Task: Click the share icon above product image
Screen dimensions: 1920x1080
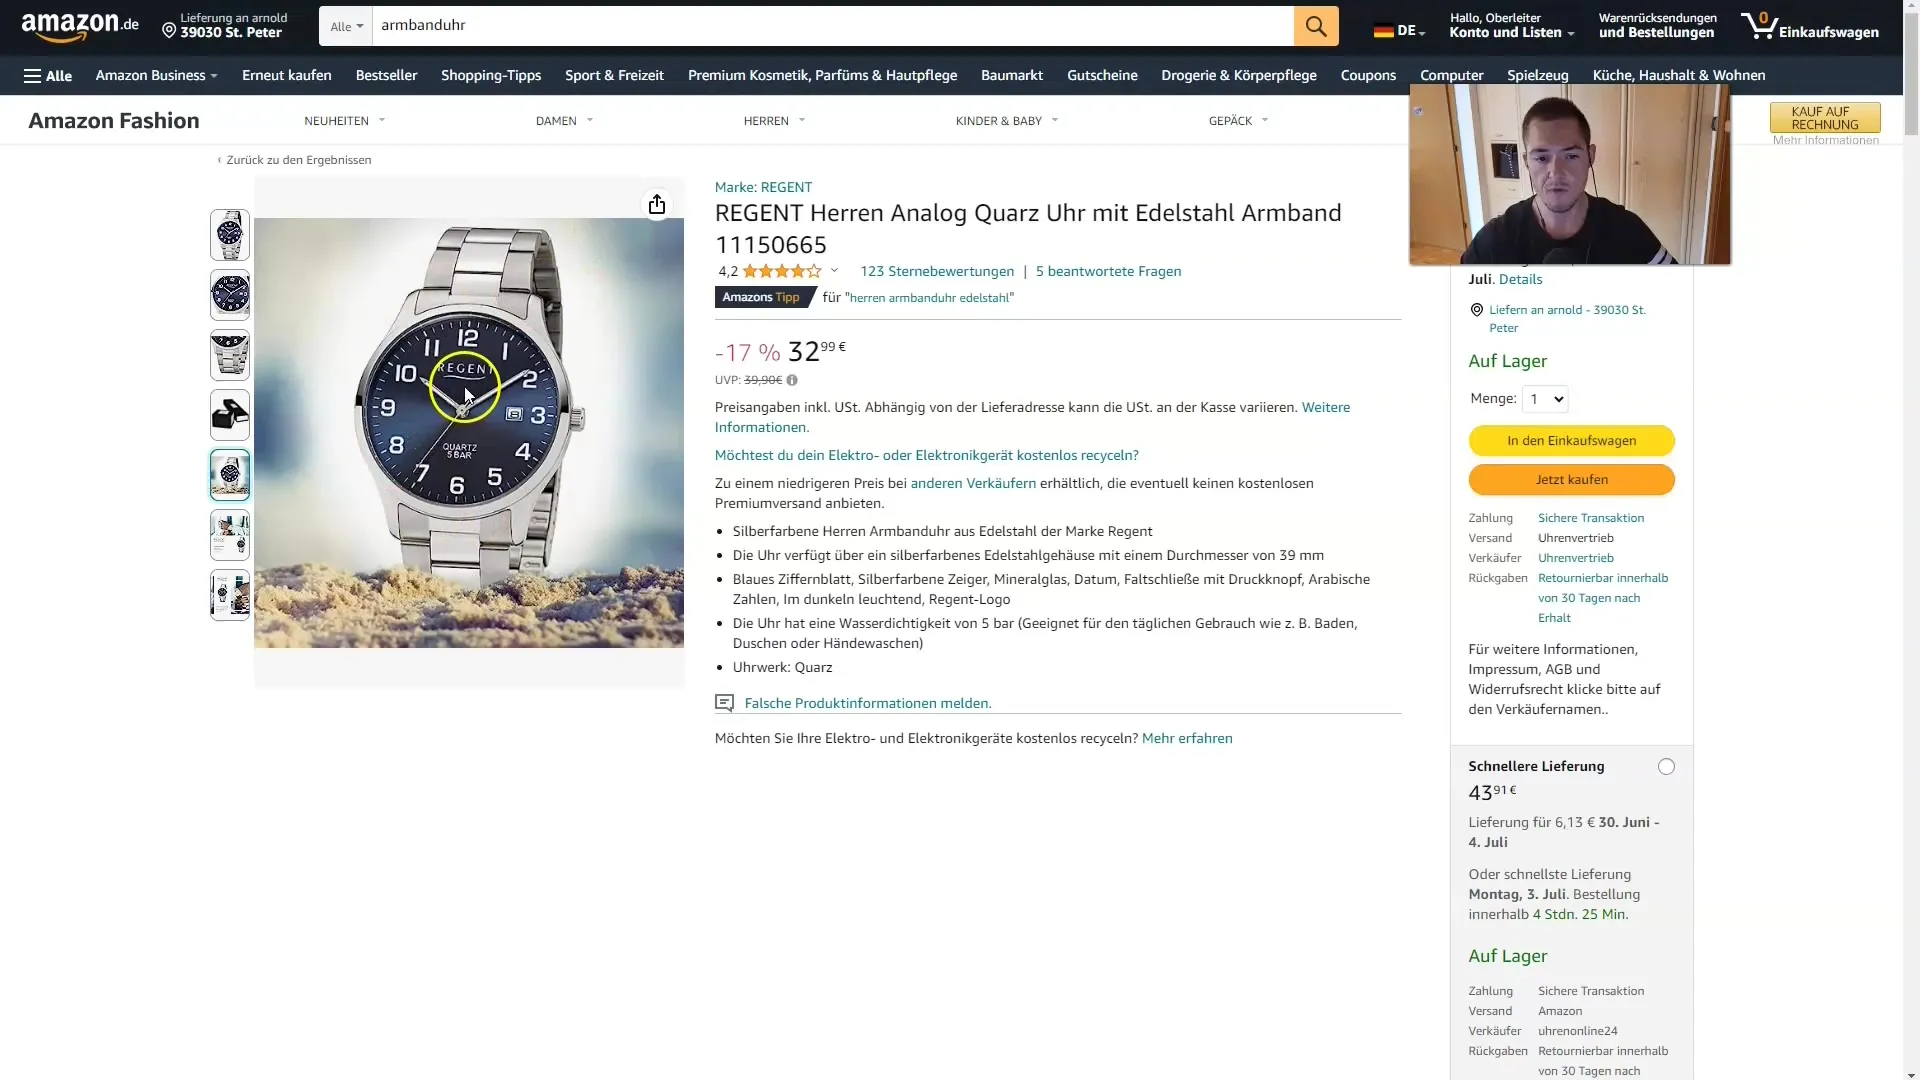Action: pos(657,204)
